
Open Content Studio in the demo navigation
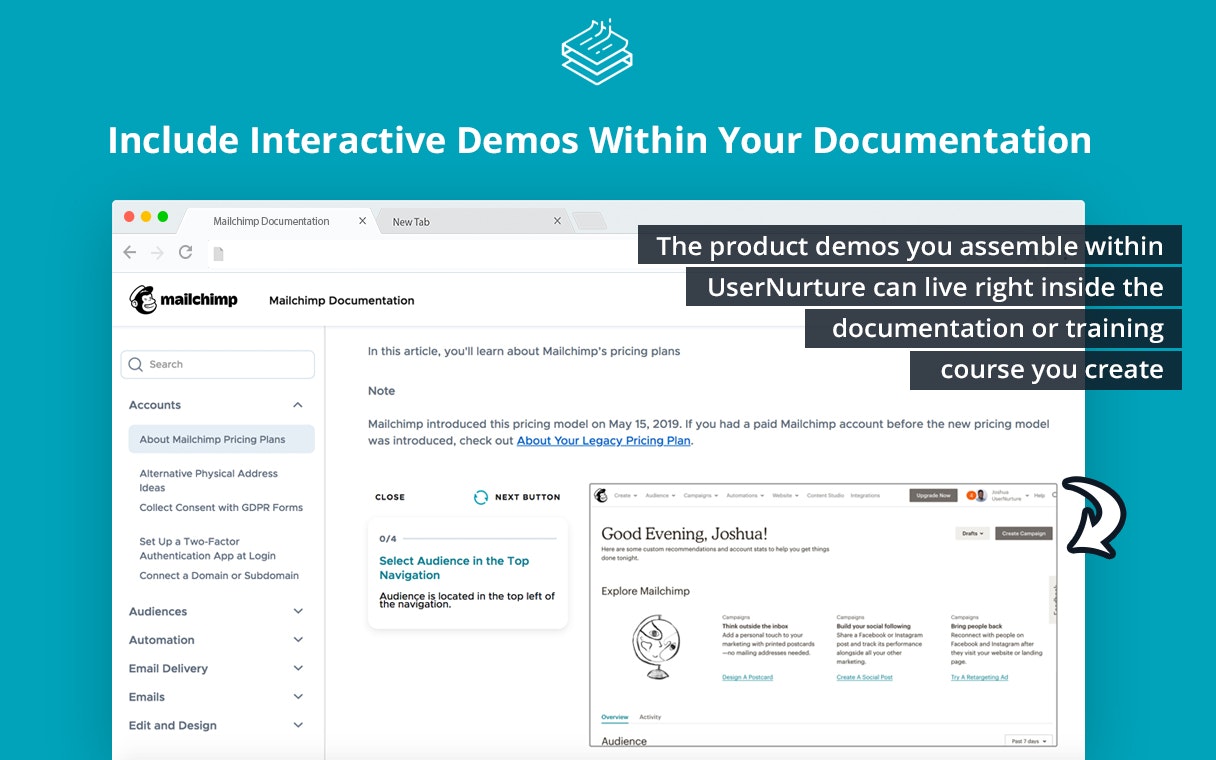pyautogui.click(x=824, y=495)
